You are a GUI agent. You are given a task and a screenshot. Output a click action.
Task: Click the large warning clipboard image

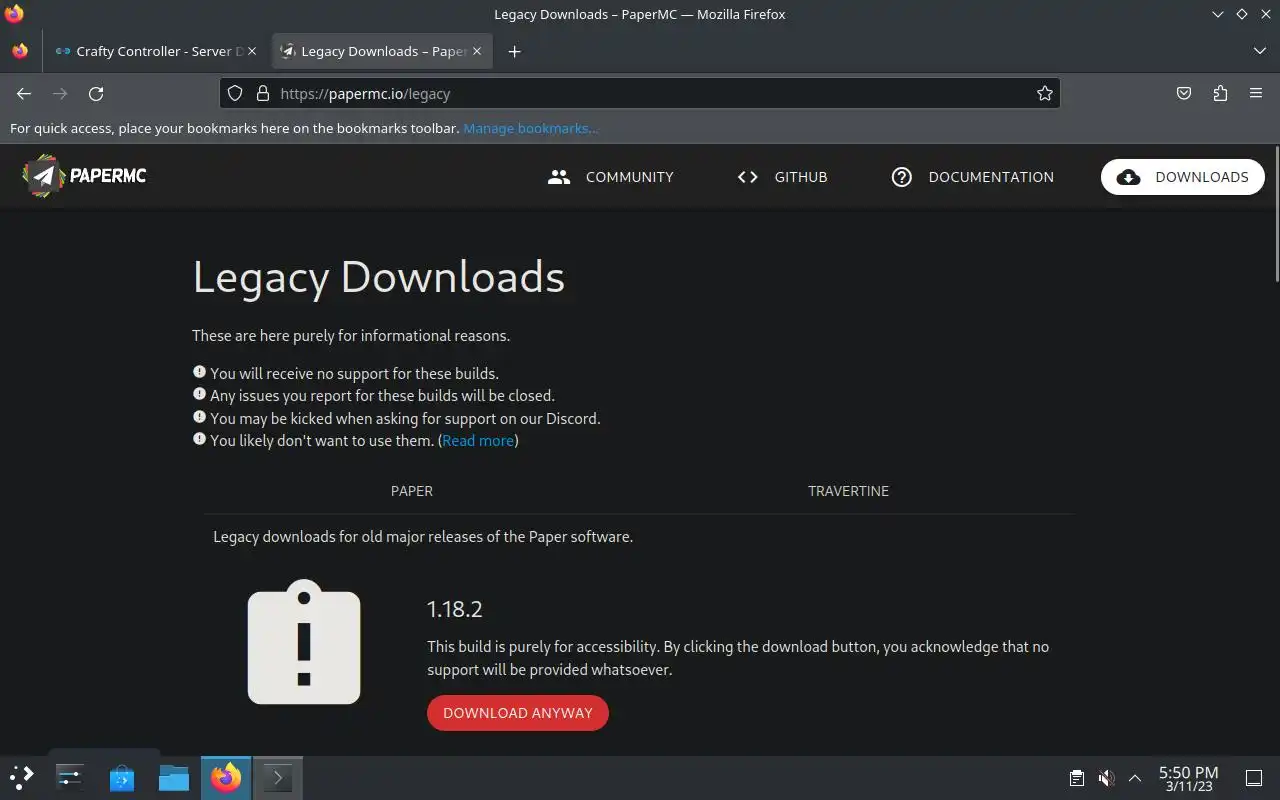(x=304, y=642)
